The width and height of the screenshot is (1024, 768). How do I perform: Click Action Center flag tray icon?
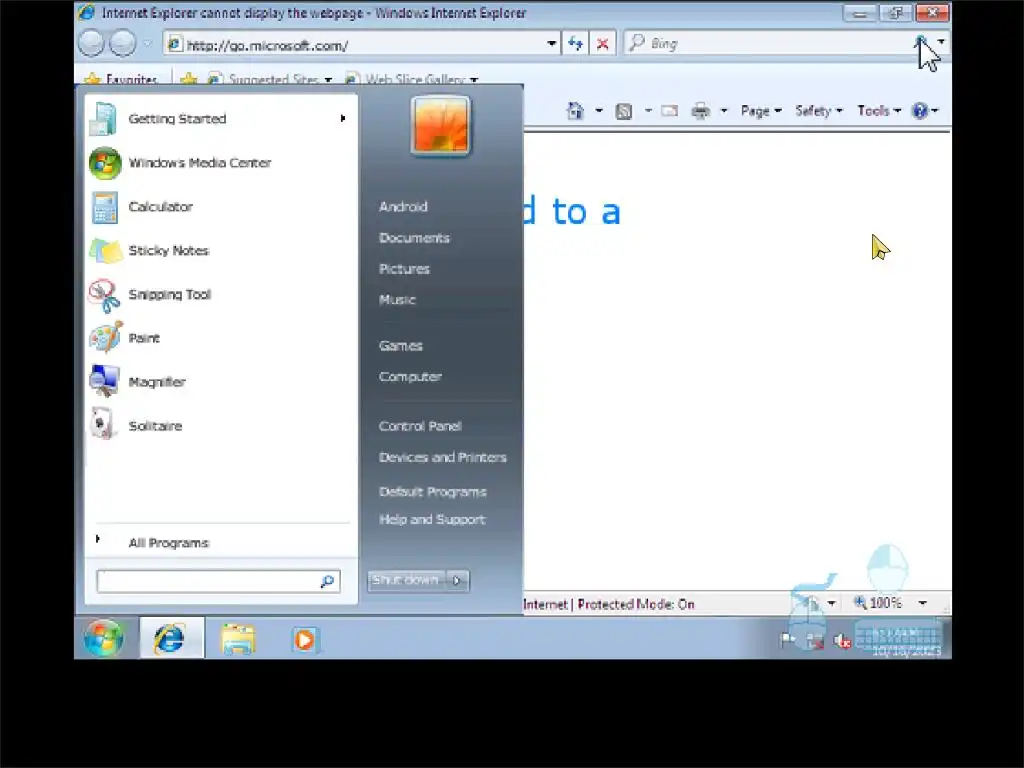point(788,641)
